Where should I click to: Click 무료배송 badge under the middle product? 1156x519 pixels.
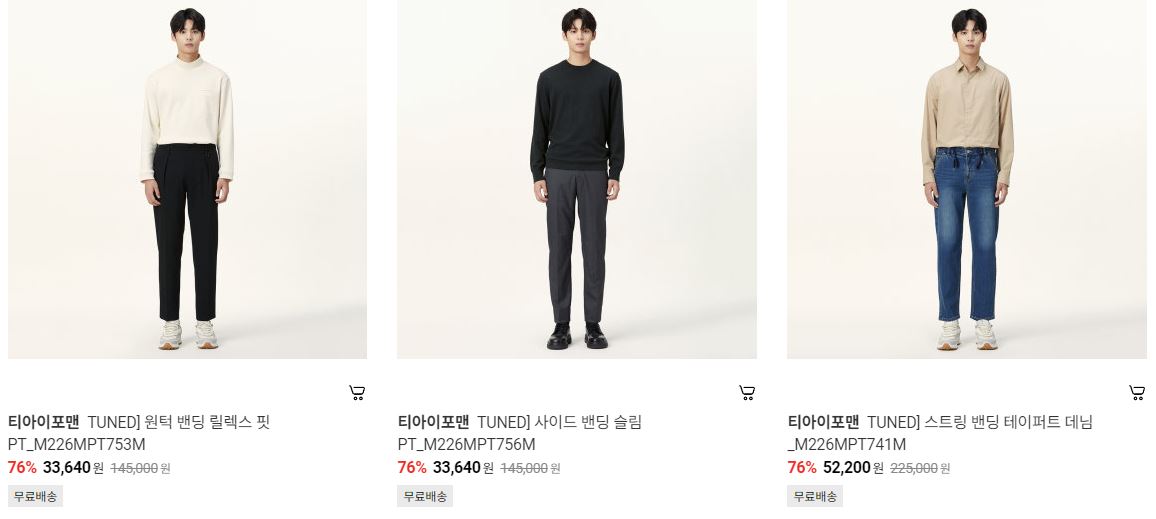[x=425, y=496]
